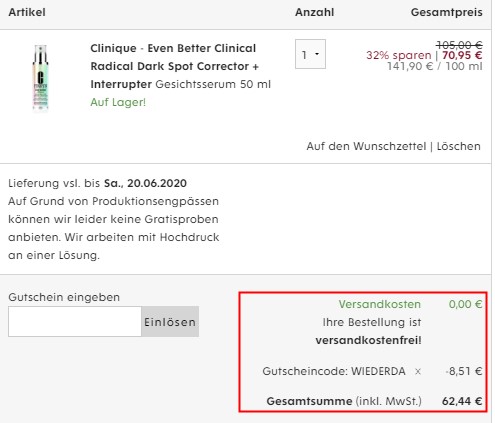Remove the WIEDERDA coupon code with the x icon
This screenshot has height=423, width=495.
[x=418, y=371]
